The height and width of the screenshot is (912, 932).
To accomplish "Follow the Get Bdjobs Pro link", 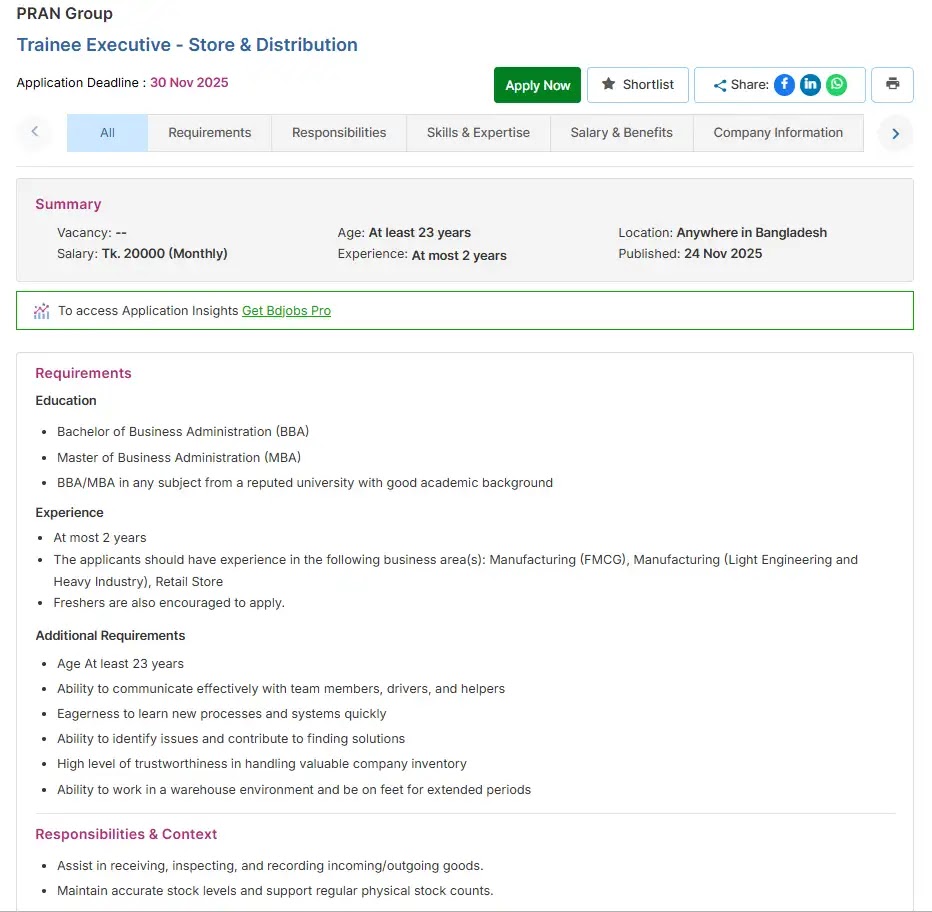I will click(x=286, y=311).
